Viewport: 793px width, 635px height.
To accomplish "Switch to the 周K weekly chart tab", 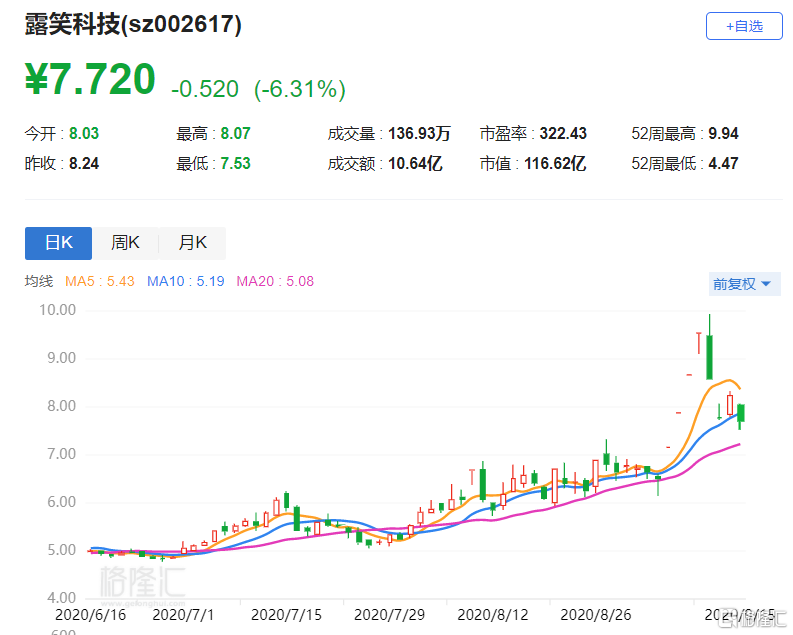I will pos(125,243).
